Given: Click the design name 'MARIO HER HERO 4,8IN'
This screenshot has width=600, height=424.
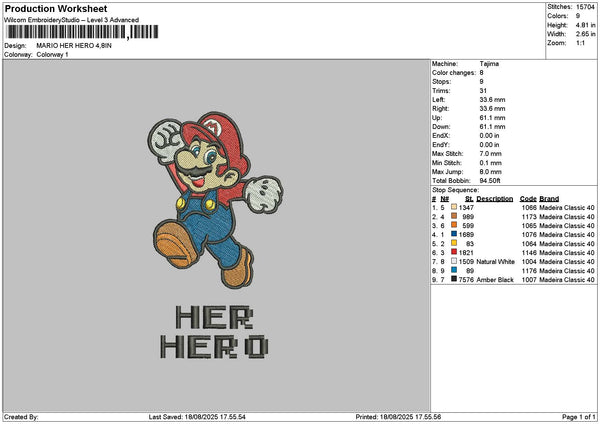Looking at the screenshot, I should pos(74,46).
